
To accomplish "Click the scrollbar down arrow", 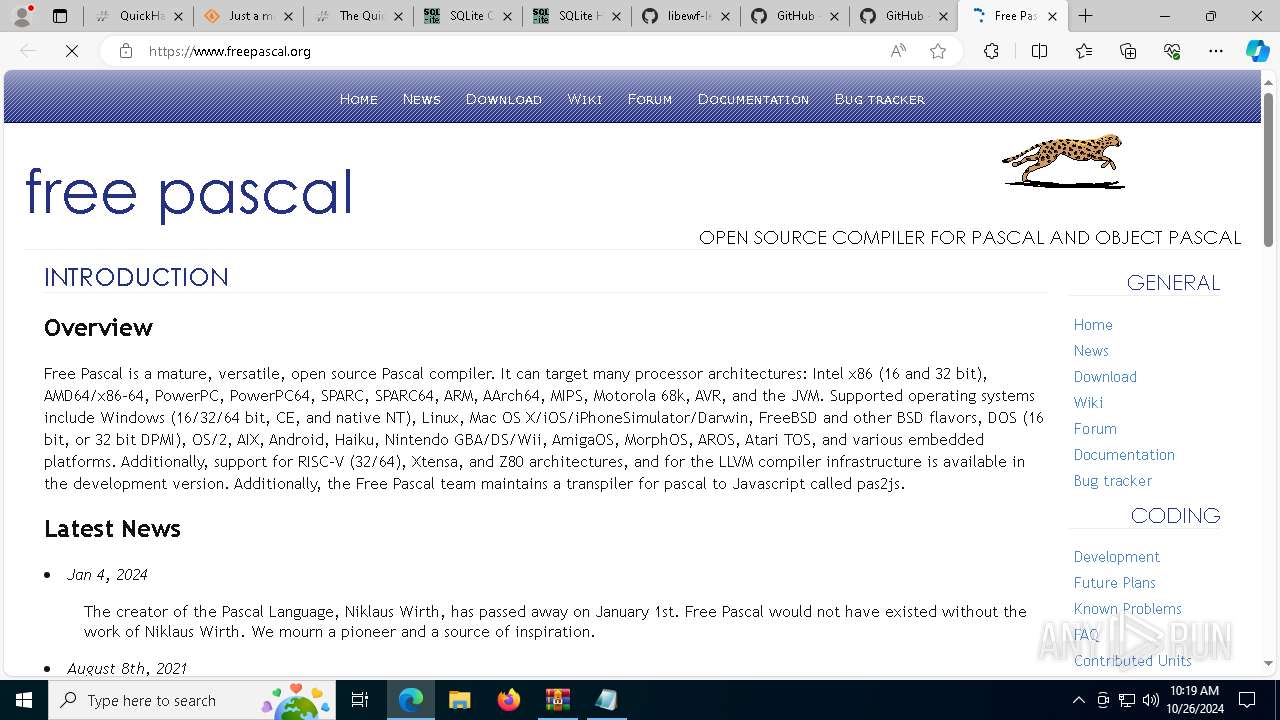I will [x=1268, y=663].
